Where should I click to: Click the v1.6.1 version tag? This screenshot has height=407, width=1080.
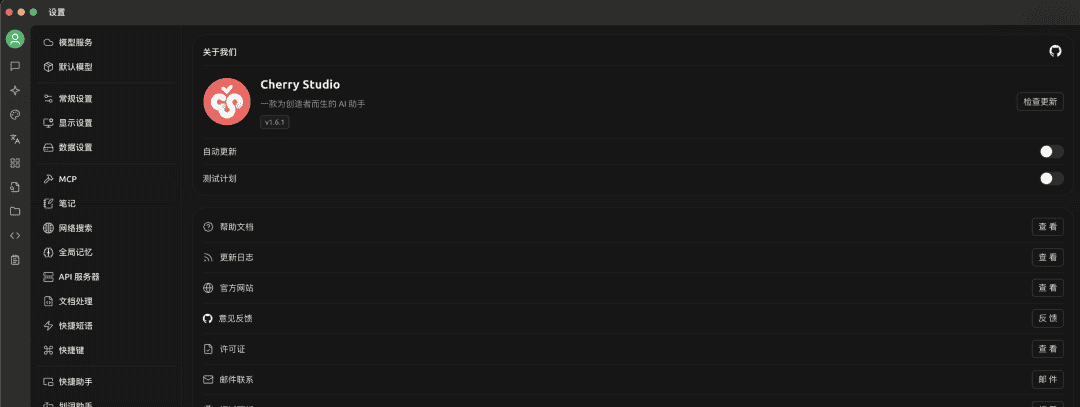[275, 122]
